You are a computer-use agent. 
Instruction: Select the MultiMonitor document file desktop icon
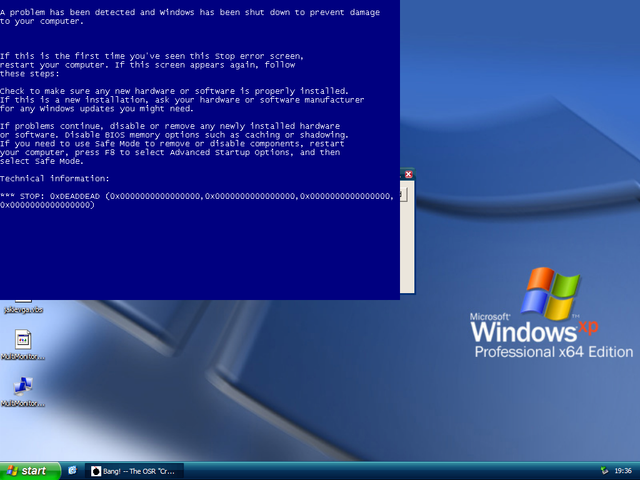[23, 344]
